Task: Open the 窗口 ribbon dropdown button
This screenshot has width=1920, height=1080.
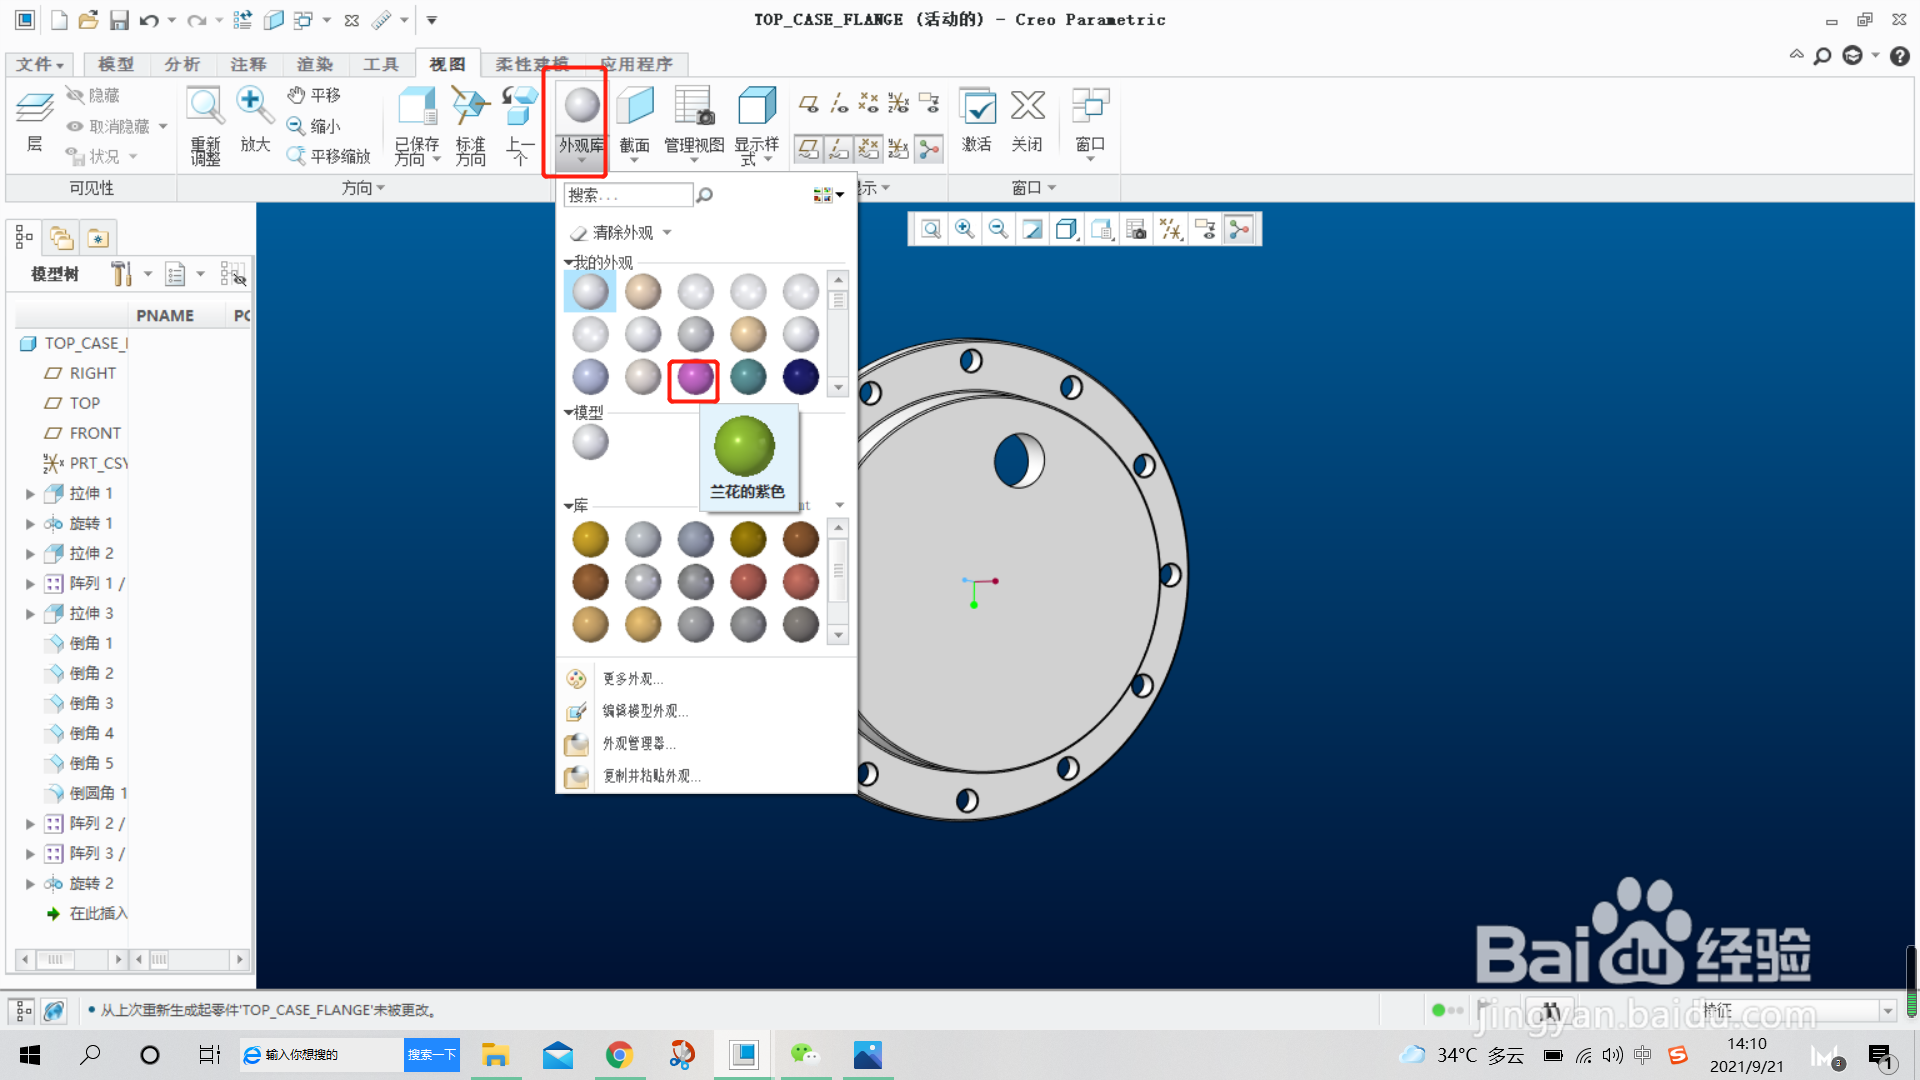Action: (x=1089, y=125)
